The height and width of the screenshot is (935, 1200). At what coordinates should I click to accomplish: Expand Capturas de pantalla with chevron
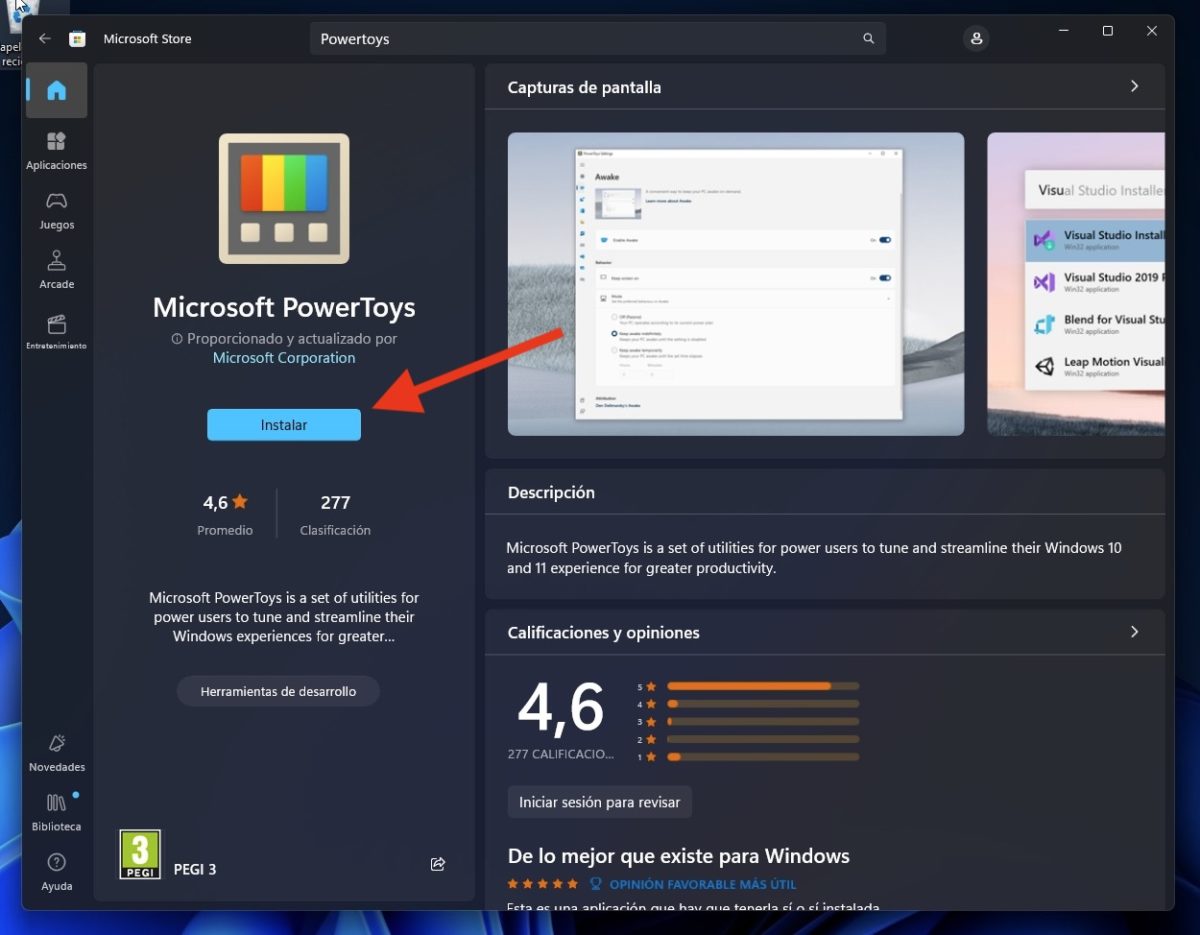(1134, 86)
